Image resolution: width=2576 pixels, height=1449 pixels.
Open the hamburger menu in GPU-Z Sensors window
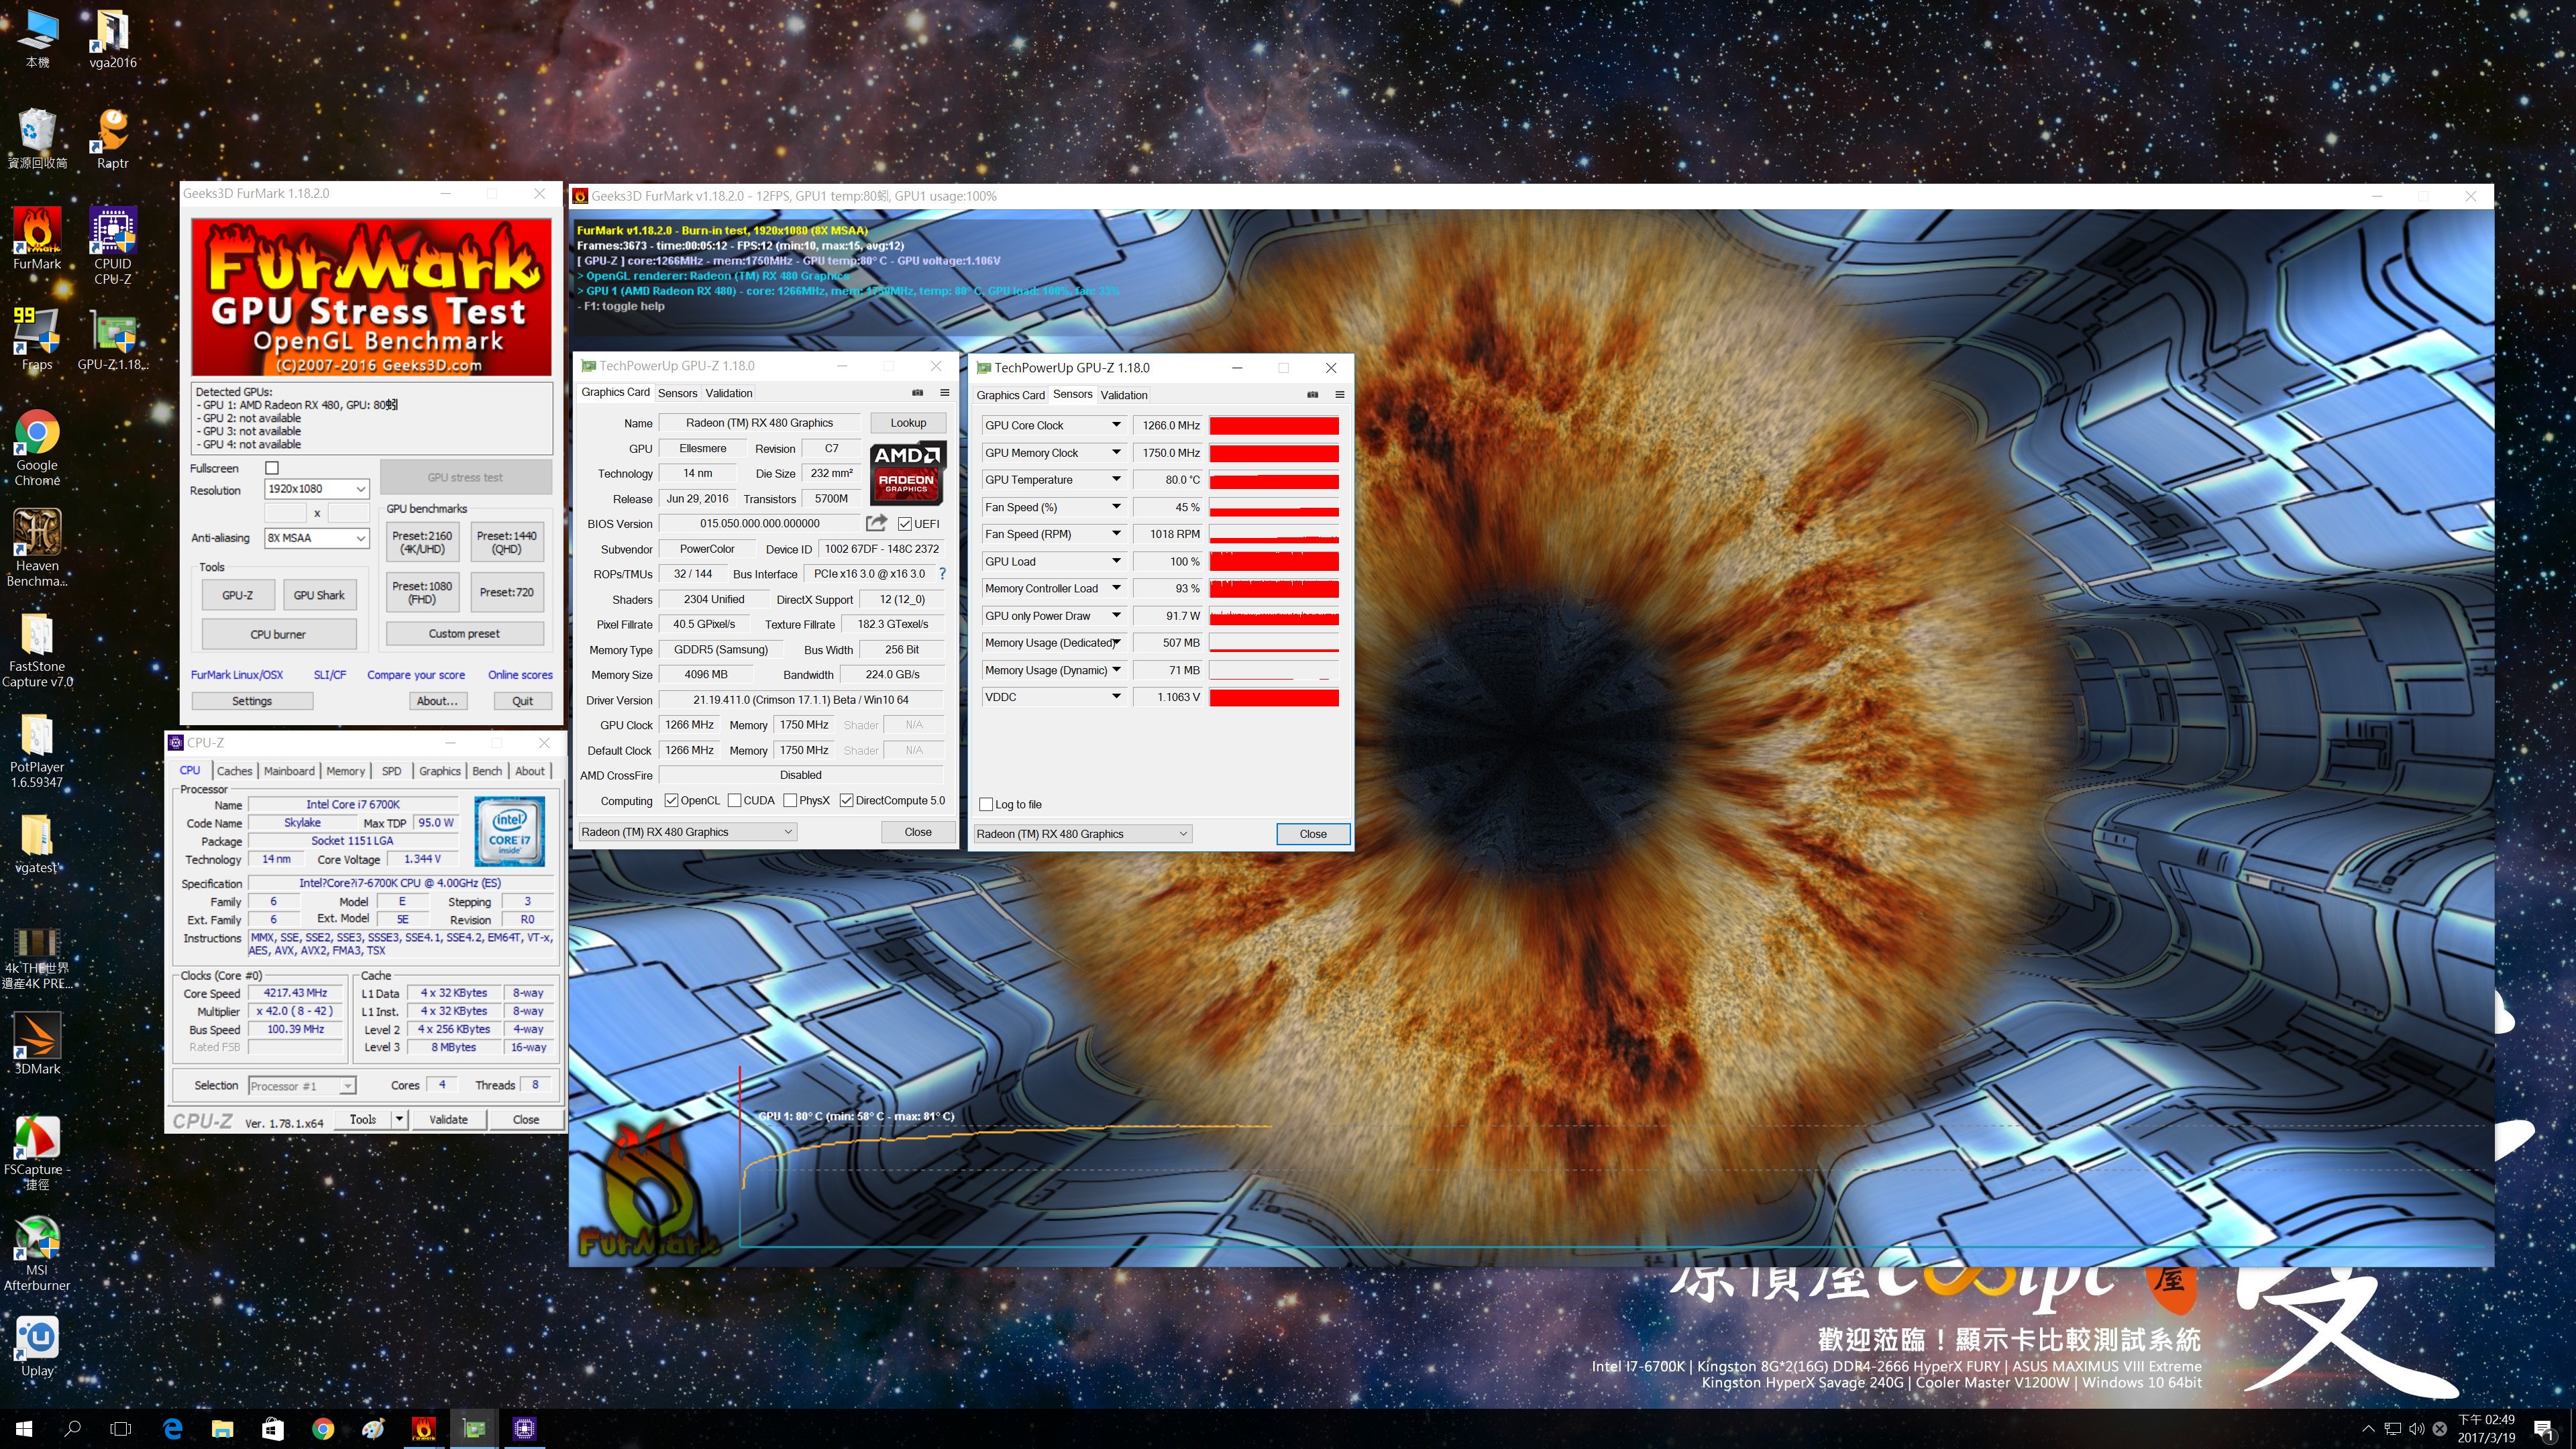tap(1339, 394)
